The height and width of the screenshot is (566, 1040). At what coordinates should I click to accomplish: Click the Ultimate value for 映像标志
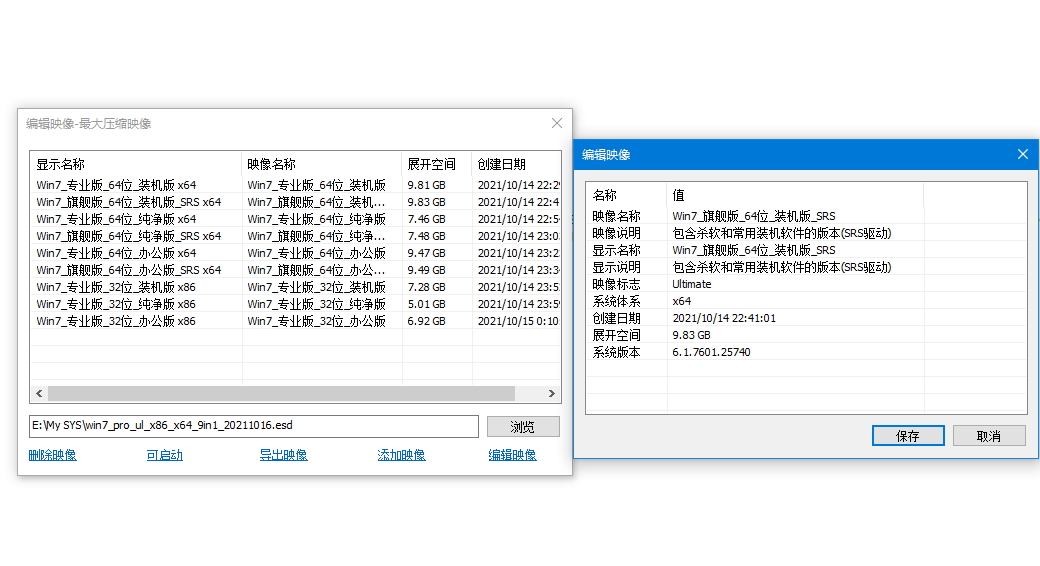tap(692, 284)
